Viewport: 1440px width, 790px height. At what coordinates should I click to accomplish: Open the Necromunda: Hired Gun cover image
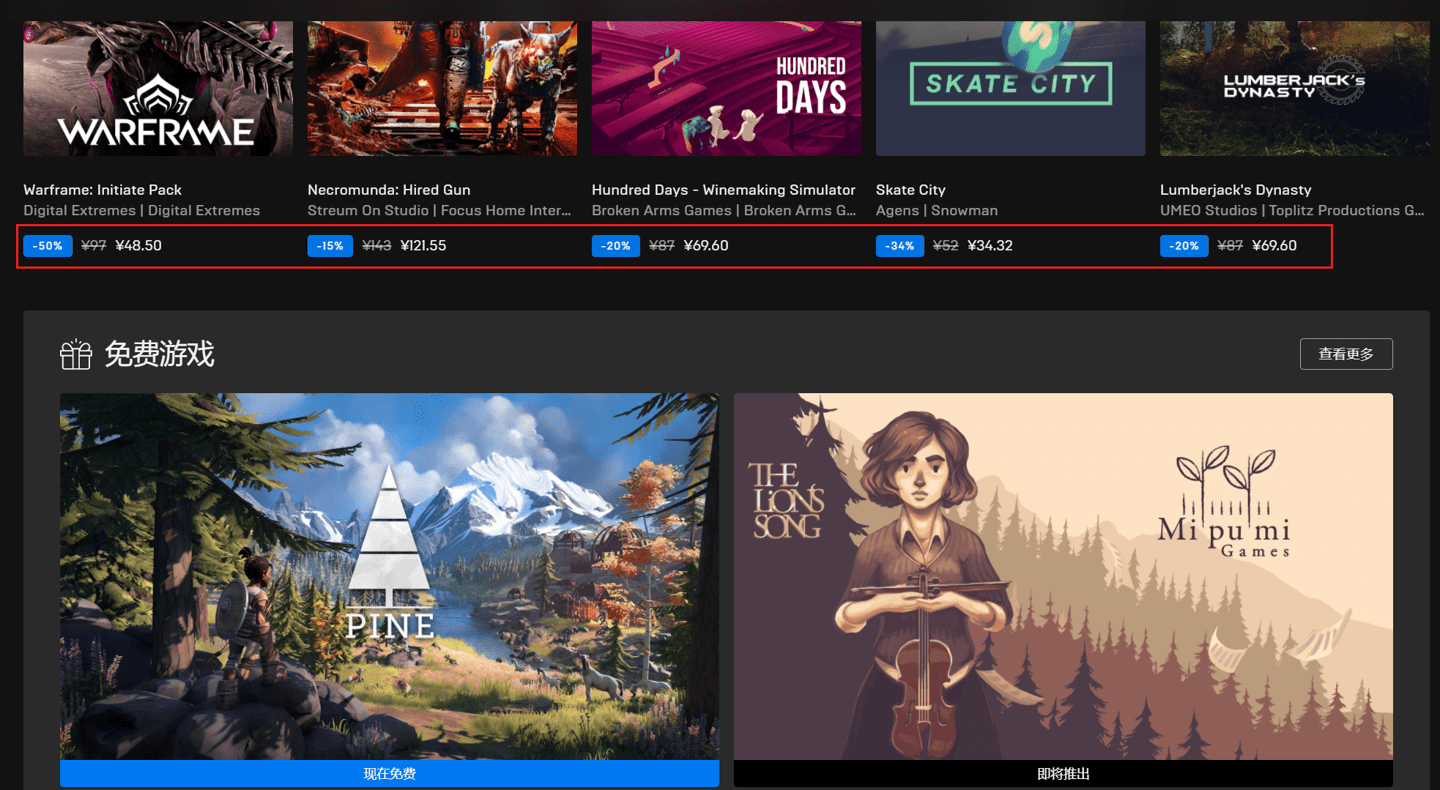point(442,88)
